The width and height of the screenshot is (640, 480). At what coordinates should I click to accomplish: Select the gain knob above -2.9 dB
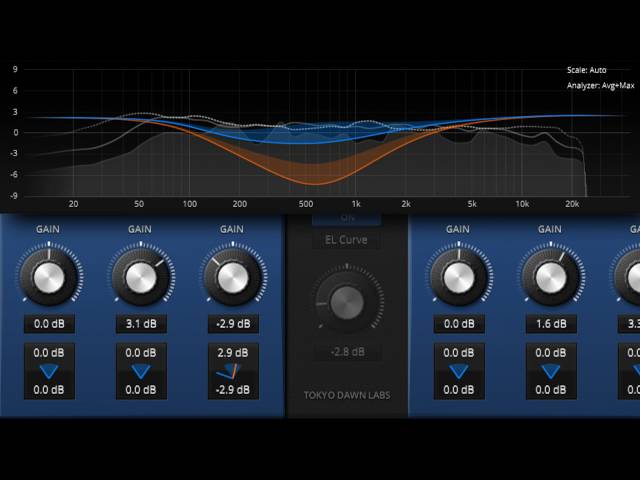pos(233,278)
